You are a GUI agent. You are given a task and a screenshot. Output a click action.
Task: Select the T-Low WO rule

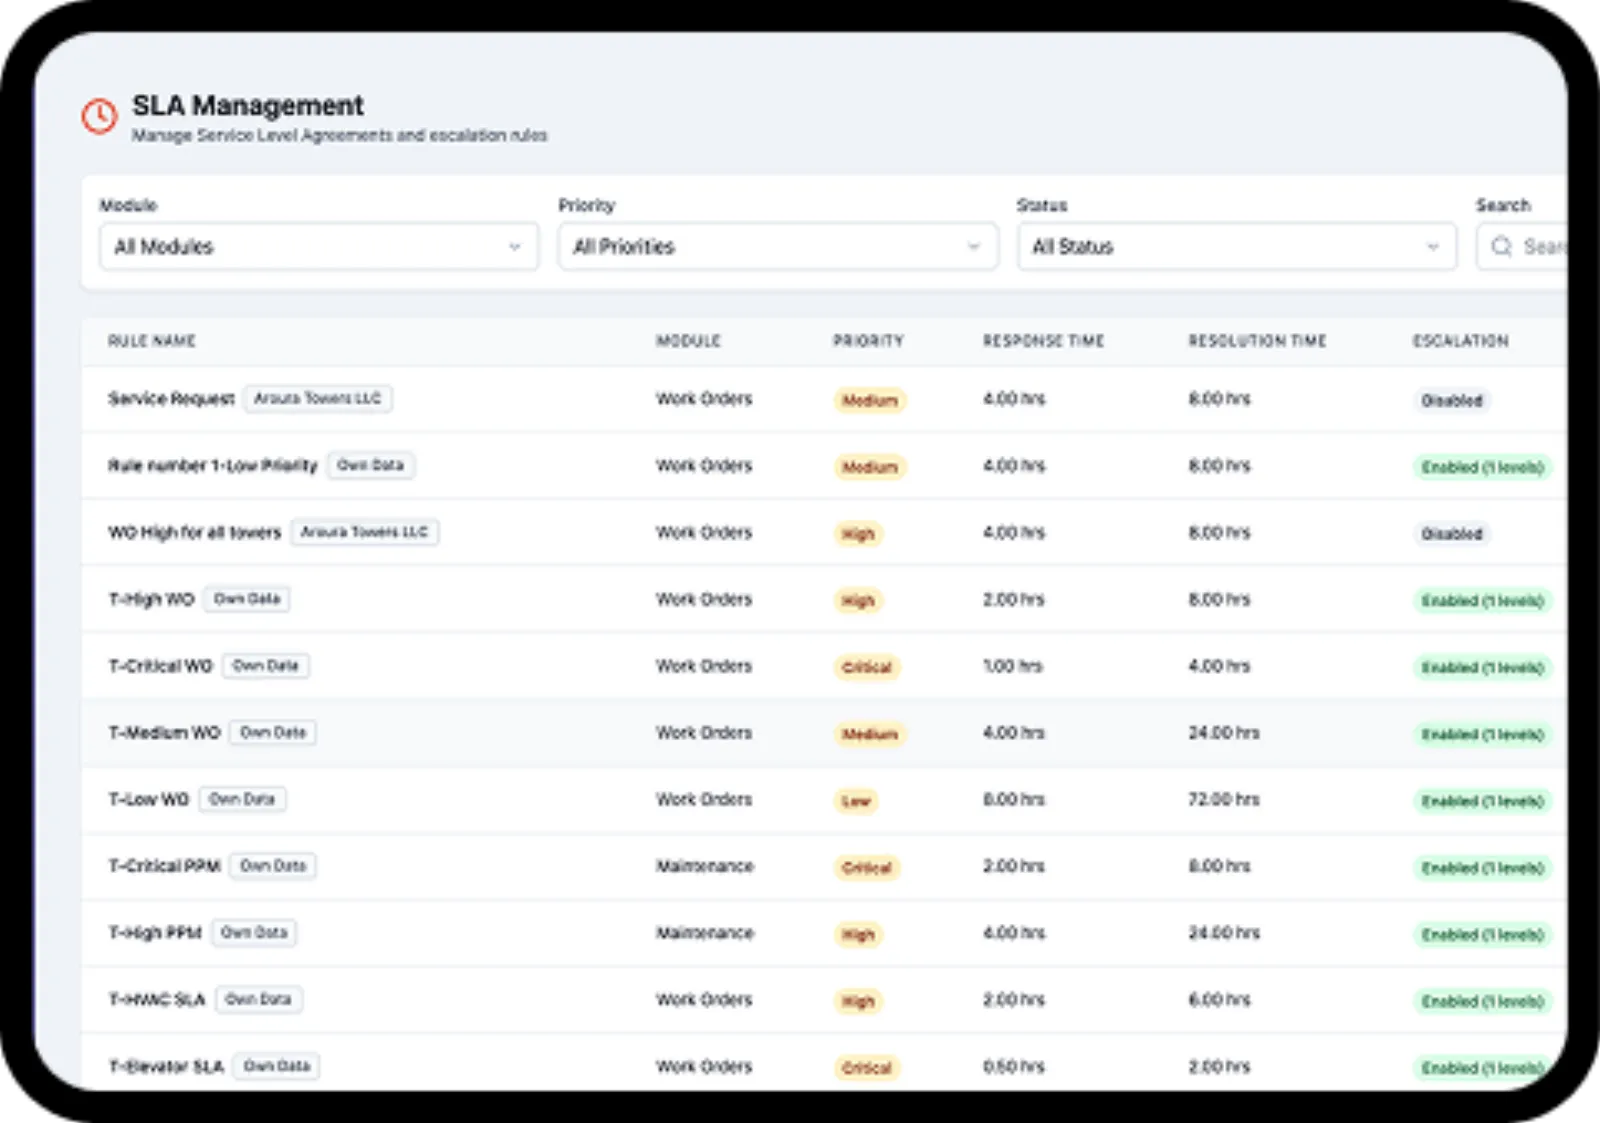click(148, 800)
